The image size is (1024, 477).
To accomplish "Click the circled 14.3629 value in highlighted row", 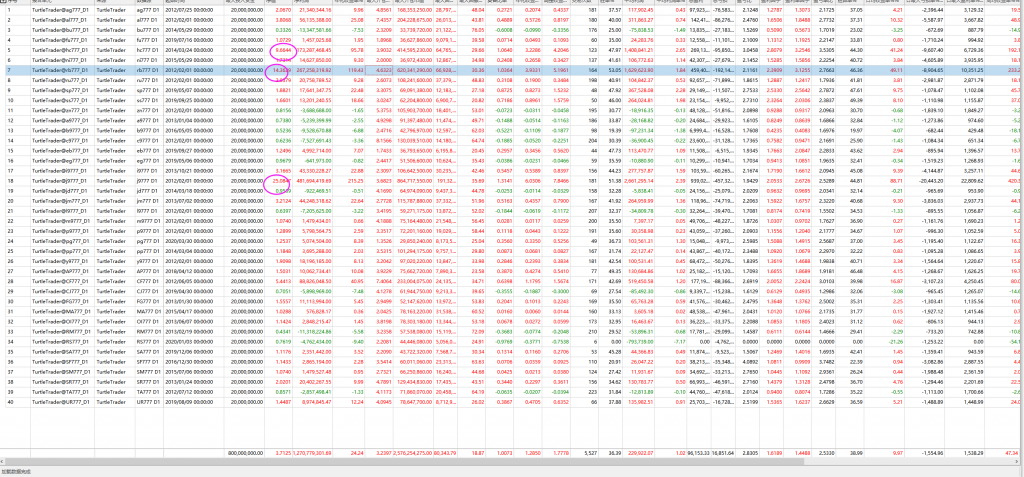I will point(282,71).
